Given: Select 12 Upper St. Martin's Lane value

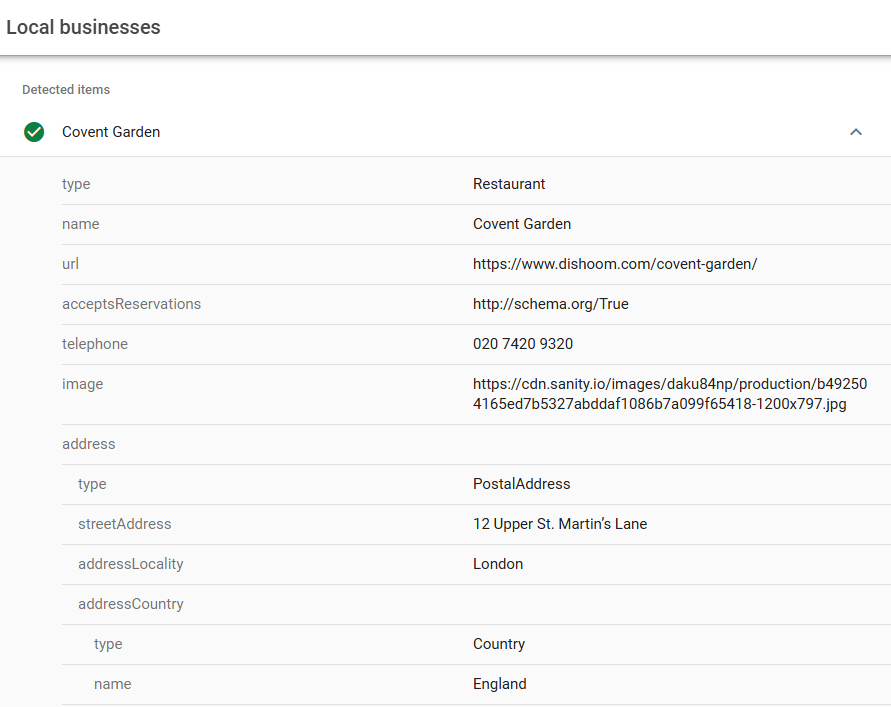Looking at the screenshot, I should tap(560, 524).
